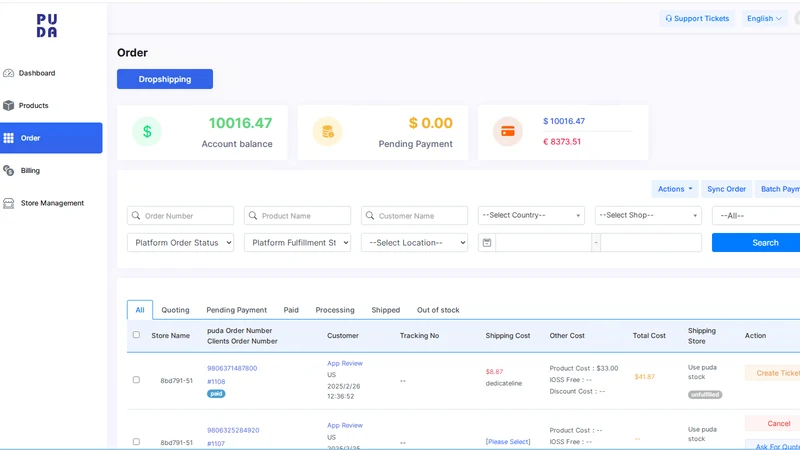
Task: Open Dashboard via its gauge icon
Action: coord(8,73)
